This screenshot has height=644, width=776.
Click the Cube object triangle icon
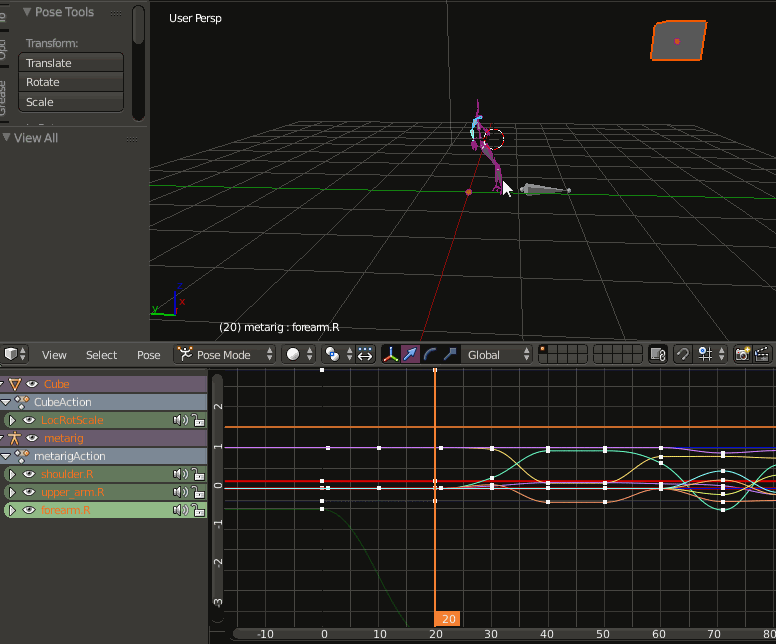[x=15, y=384]
